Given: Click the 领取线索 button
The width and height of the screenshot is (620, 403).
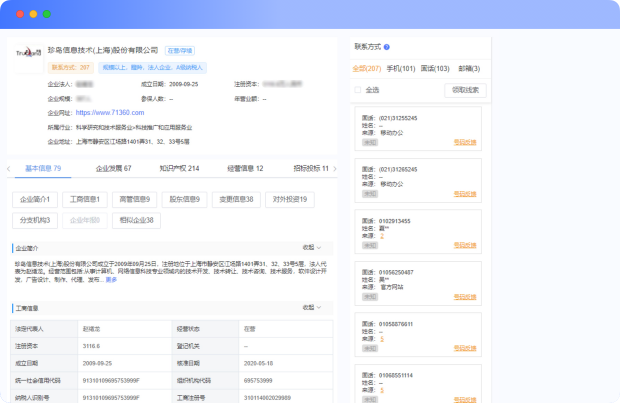Looking at the screenshot, I should point(466,89).
